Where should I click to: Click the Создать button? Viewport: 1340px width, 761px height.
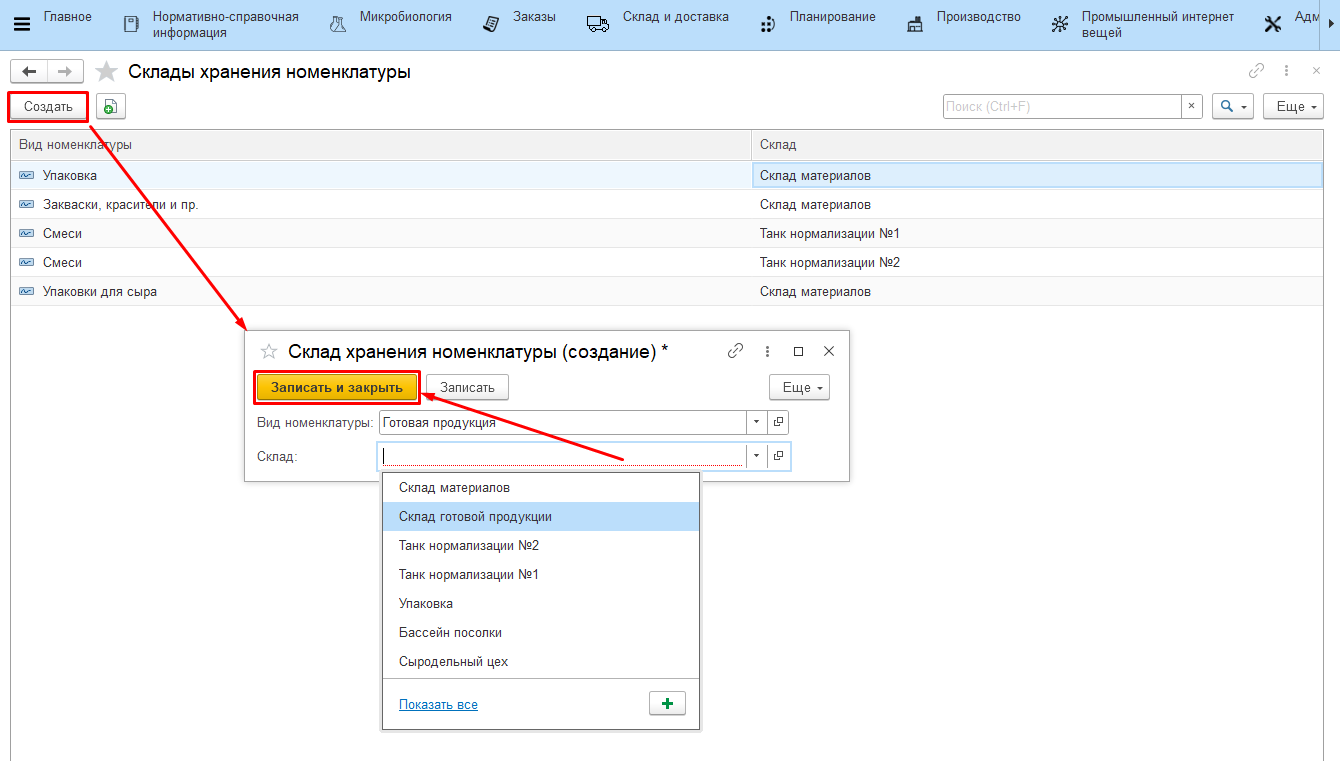coord(48,107)
